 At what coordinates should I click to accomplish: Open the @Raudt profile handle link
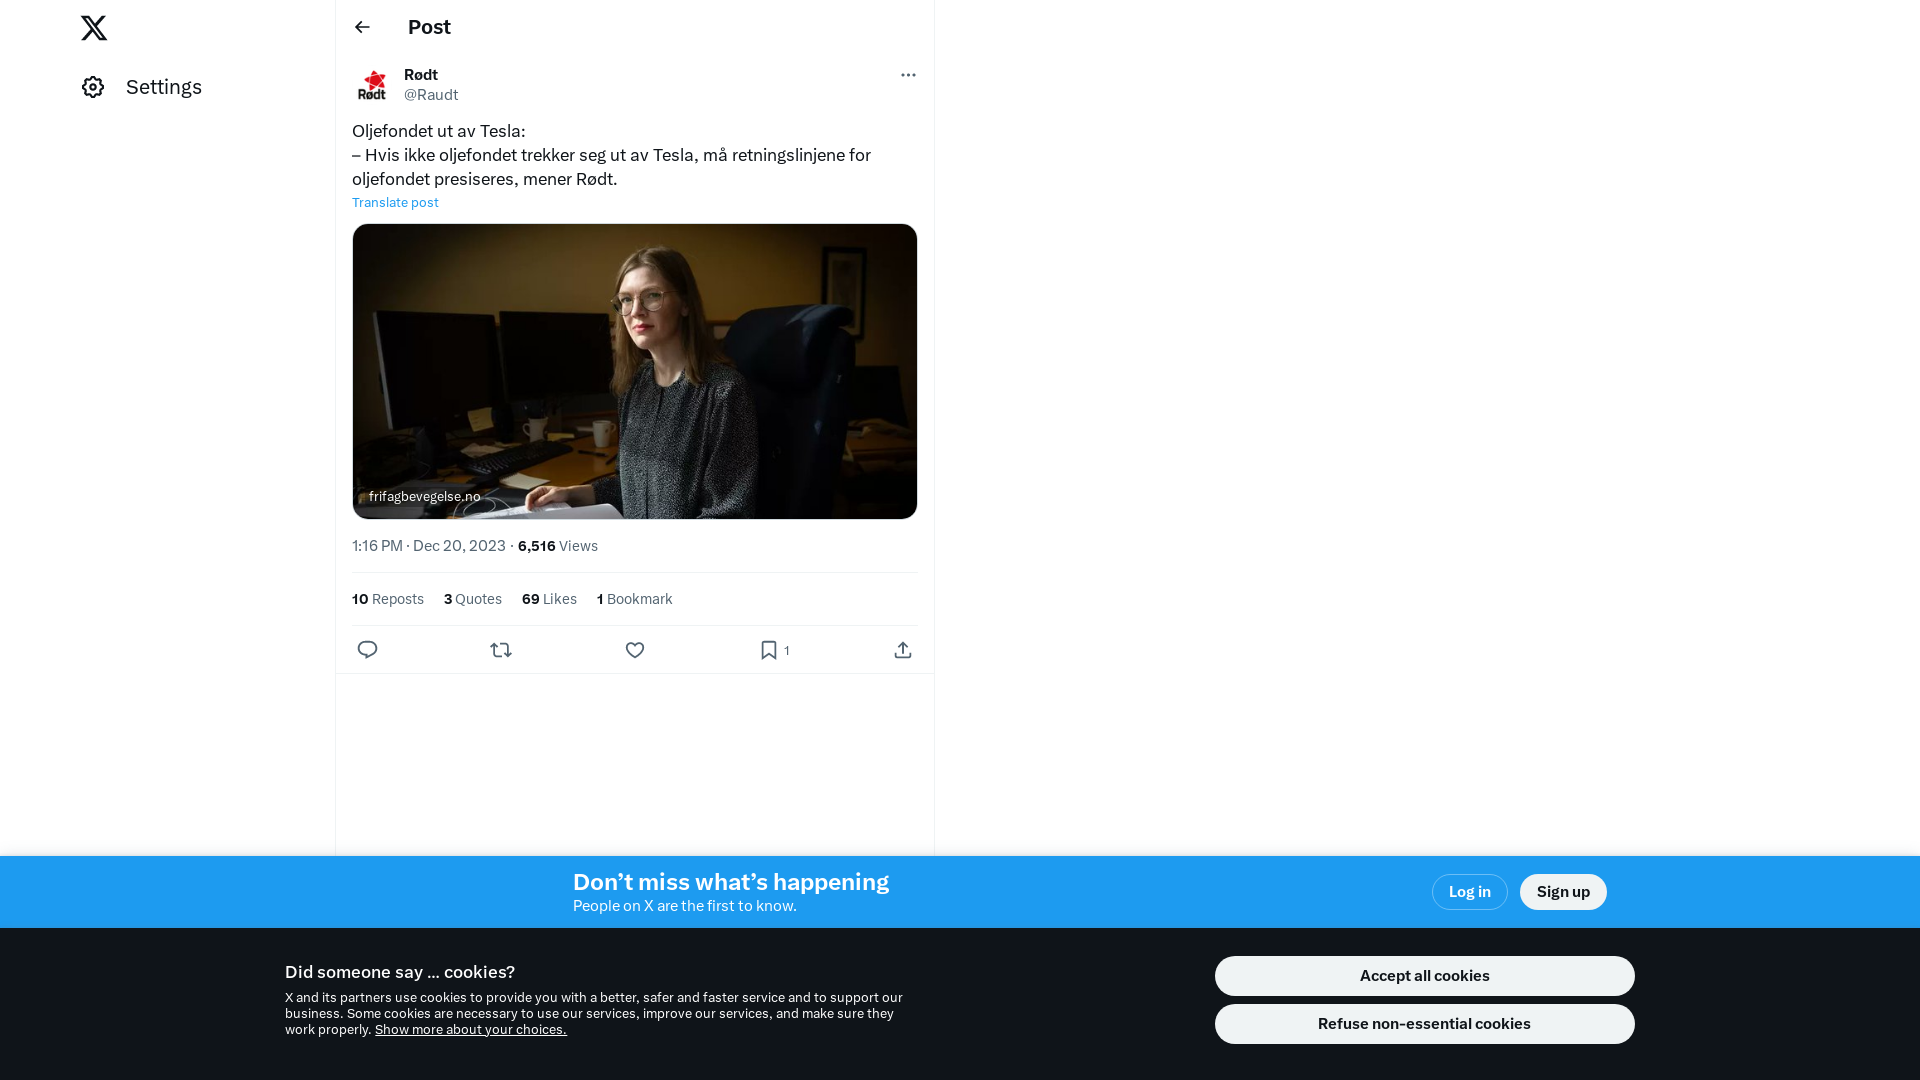click(x=431, y=95)
